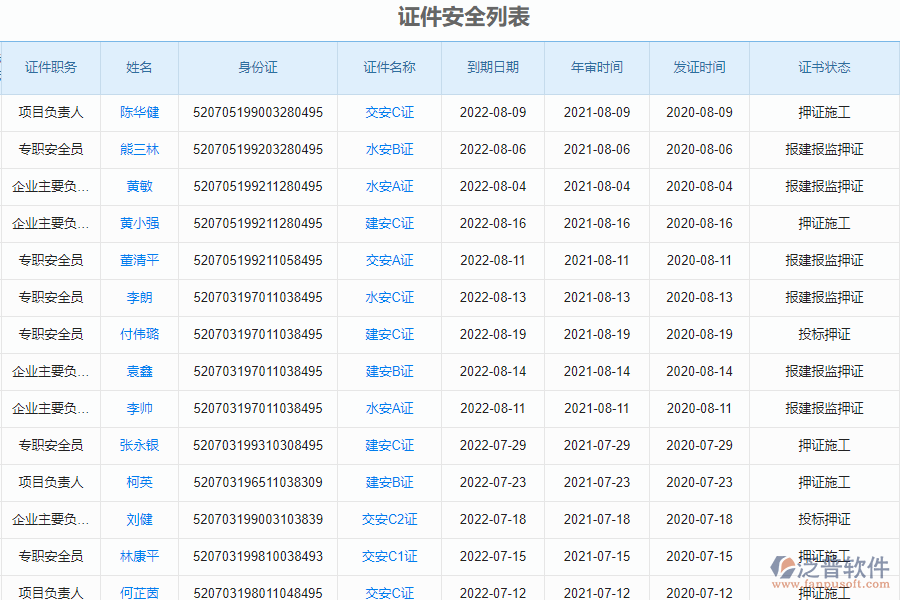Open the 建安B证 certificate for 袁鑫
This screenshot has width=900, height=600.
(x=388, y=371)
